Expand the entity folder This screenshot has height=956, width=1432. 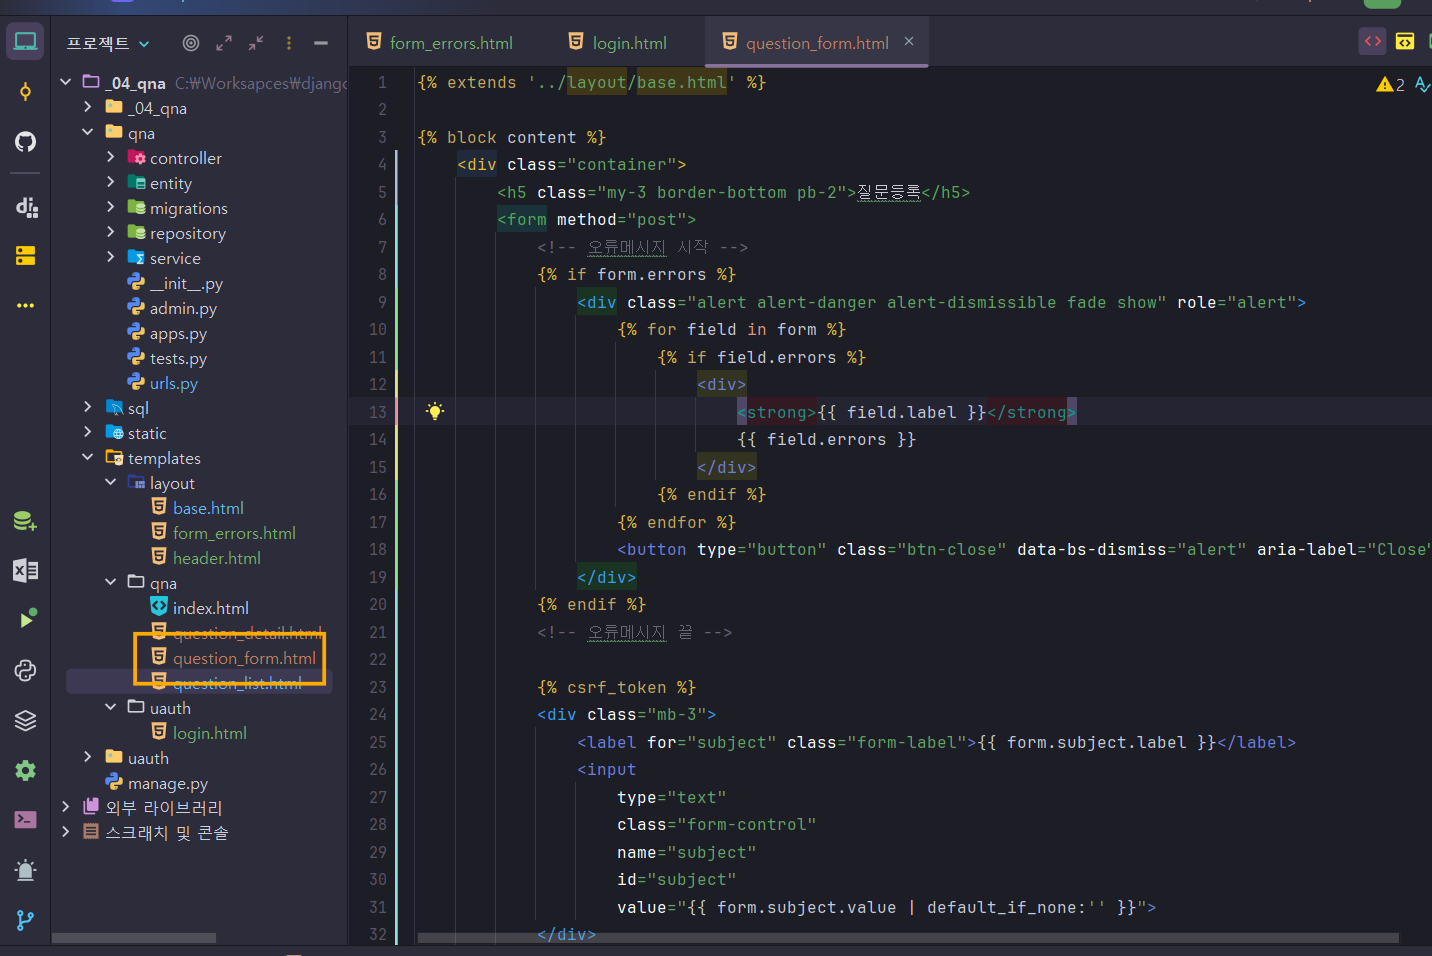pos(110,182)
